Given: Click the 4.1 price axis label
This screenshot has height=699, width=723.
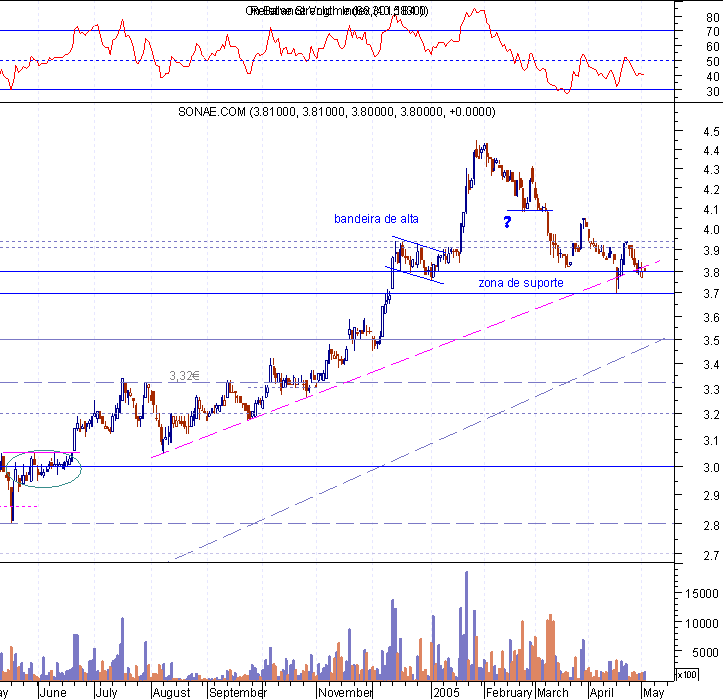Looking at the screenshot, I should click(711, 209).
